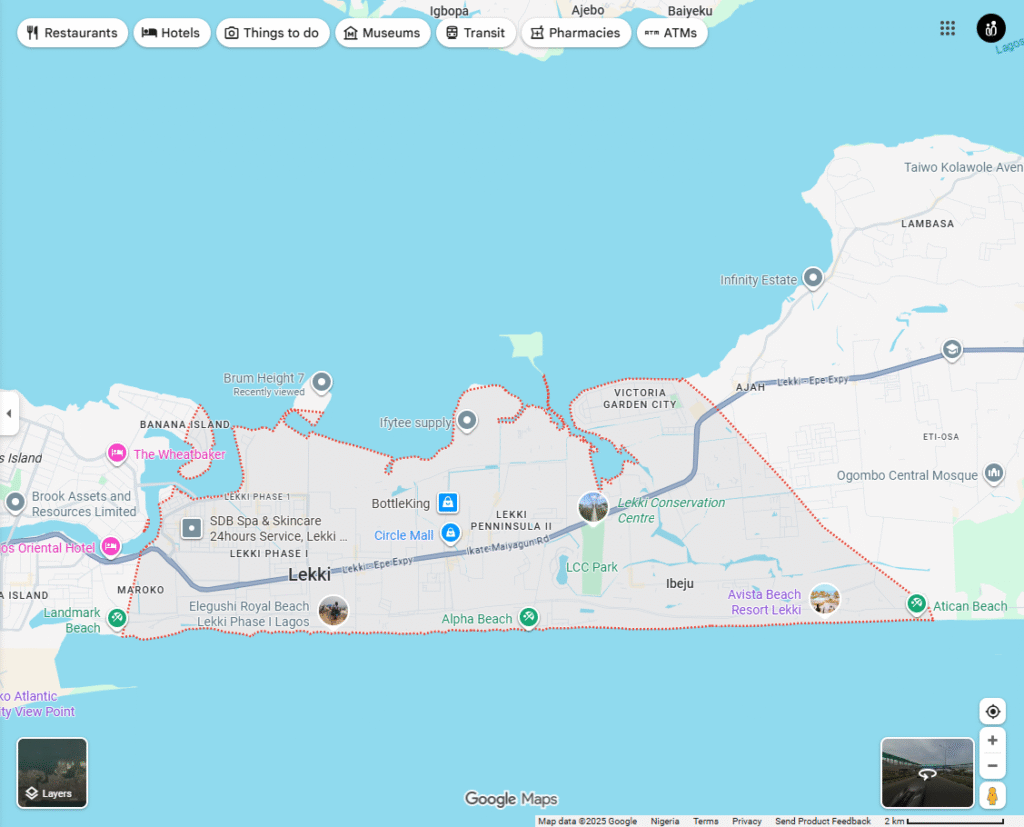Click the LCC Park label
1024x827 pixels.
tap(592, 567)
